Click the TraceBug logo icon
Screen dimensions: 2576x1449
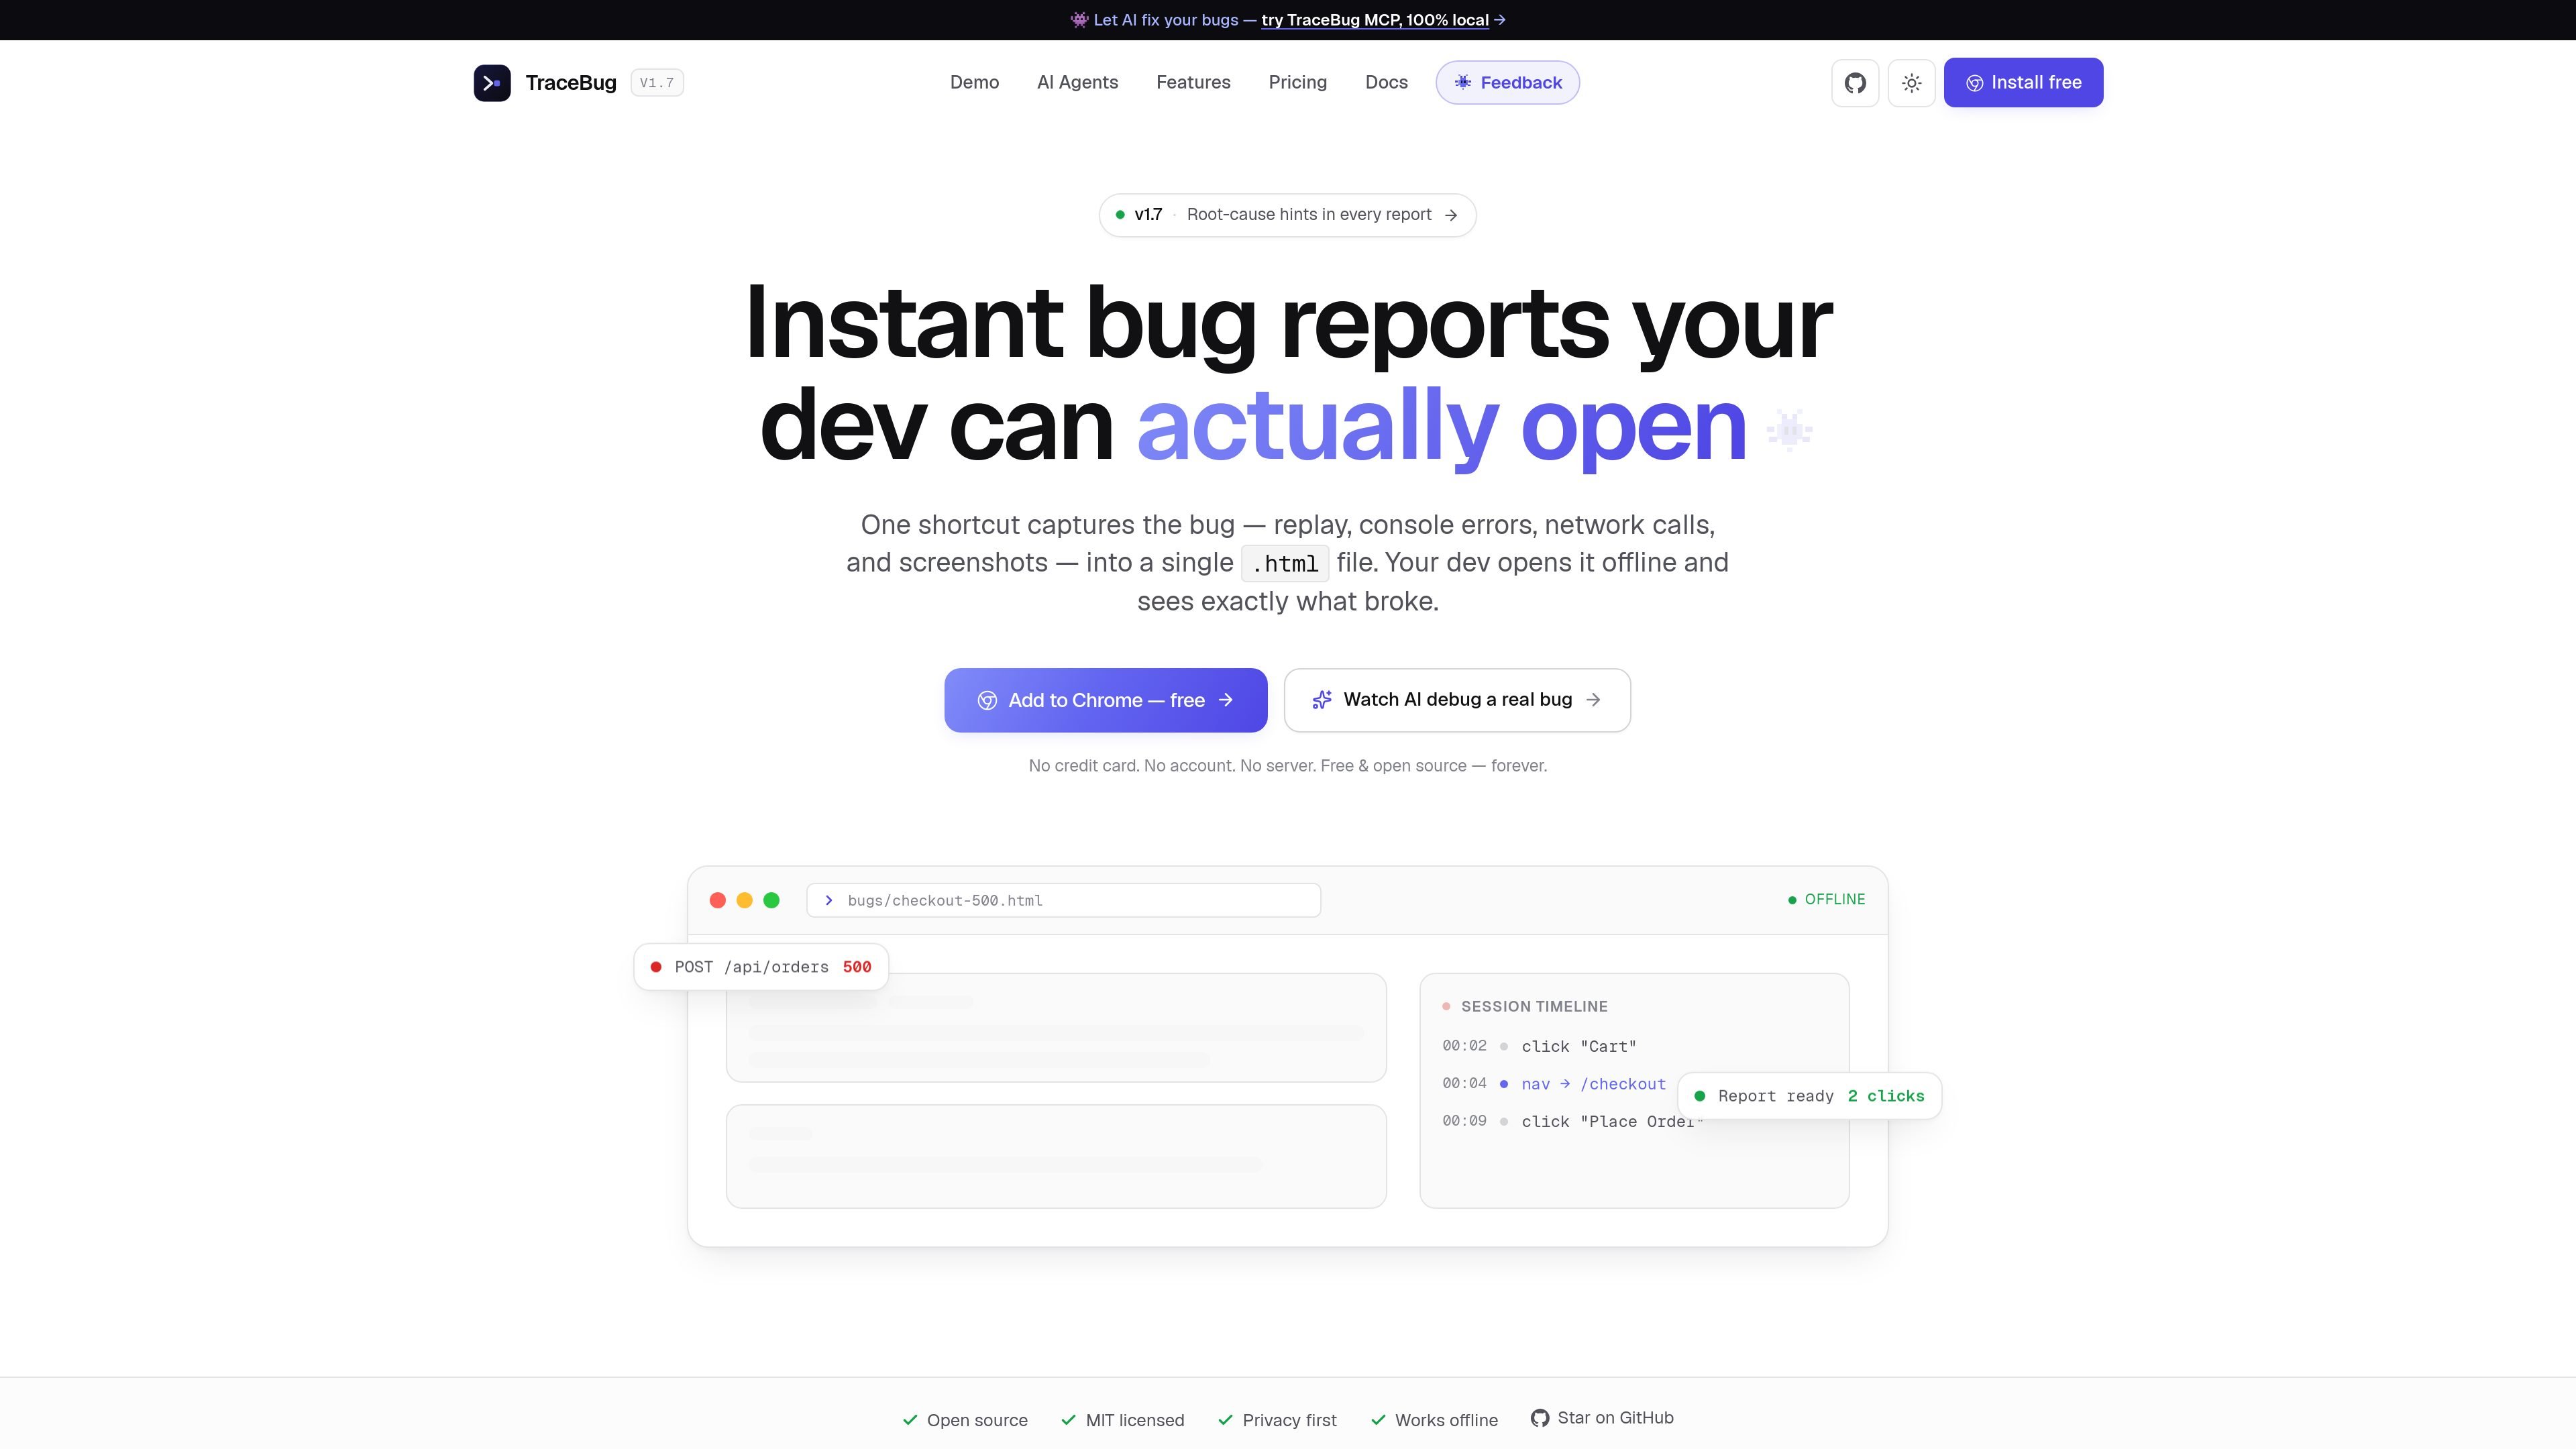click(x=492, y=83)
